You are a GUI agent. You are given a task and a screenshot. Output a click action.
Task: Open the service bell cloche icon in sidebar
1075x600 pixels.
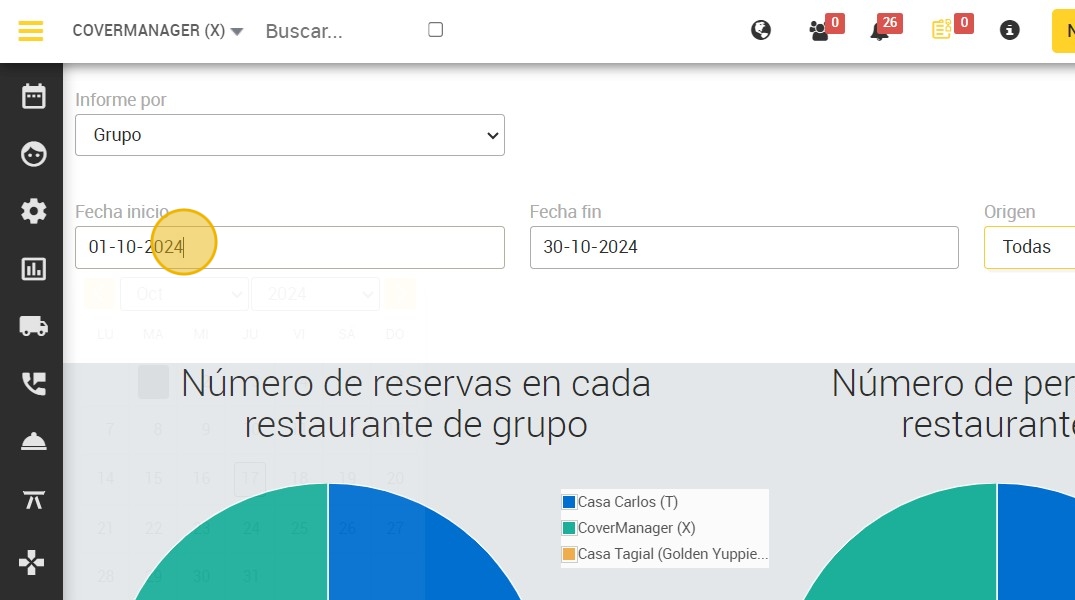coord(33,442)
